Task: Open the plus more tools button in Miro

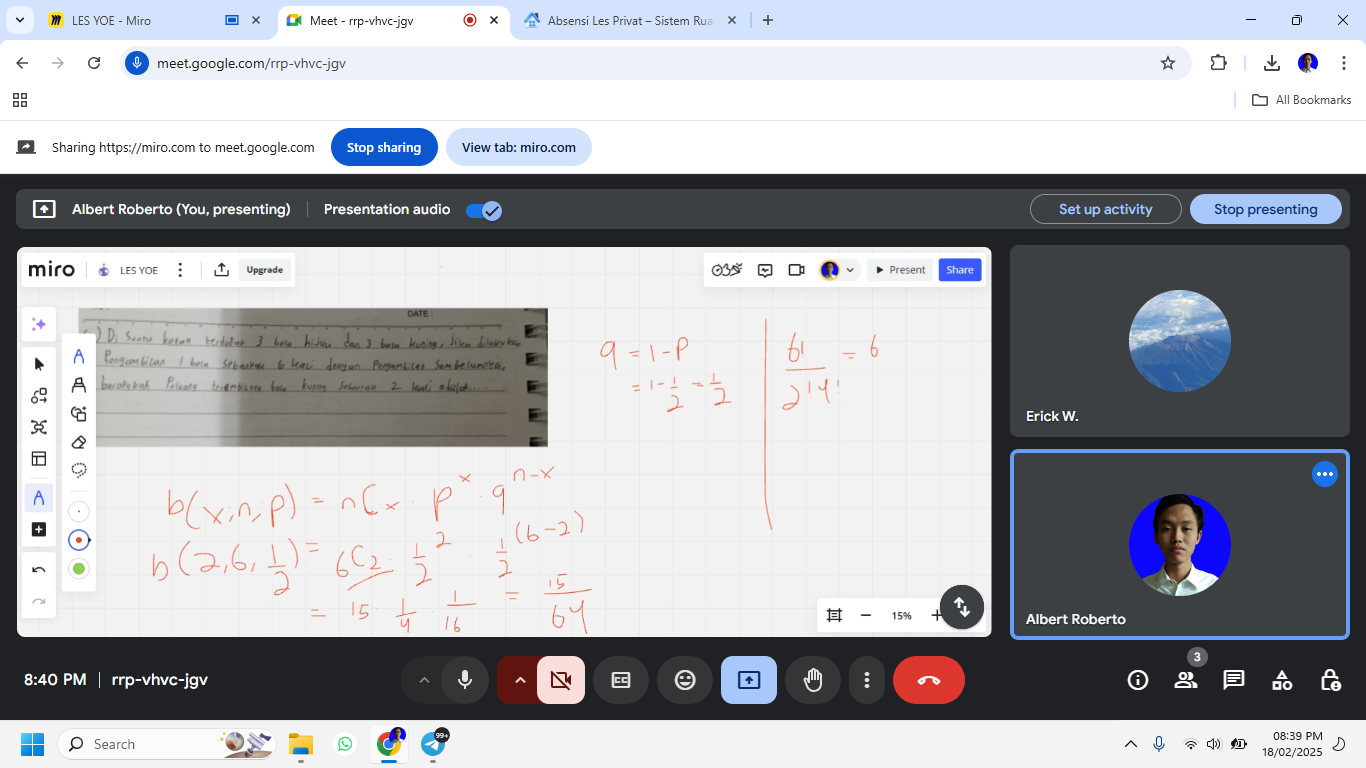Action: point(39,530)
